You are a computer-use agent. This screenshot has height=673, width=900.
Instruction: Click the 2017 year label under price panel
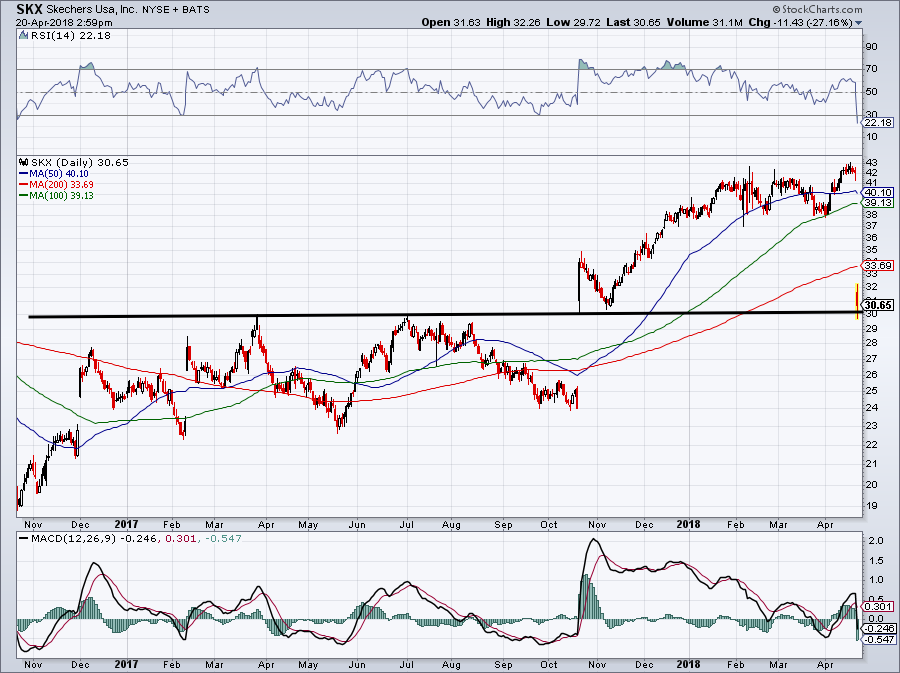tap(126, 524)
